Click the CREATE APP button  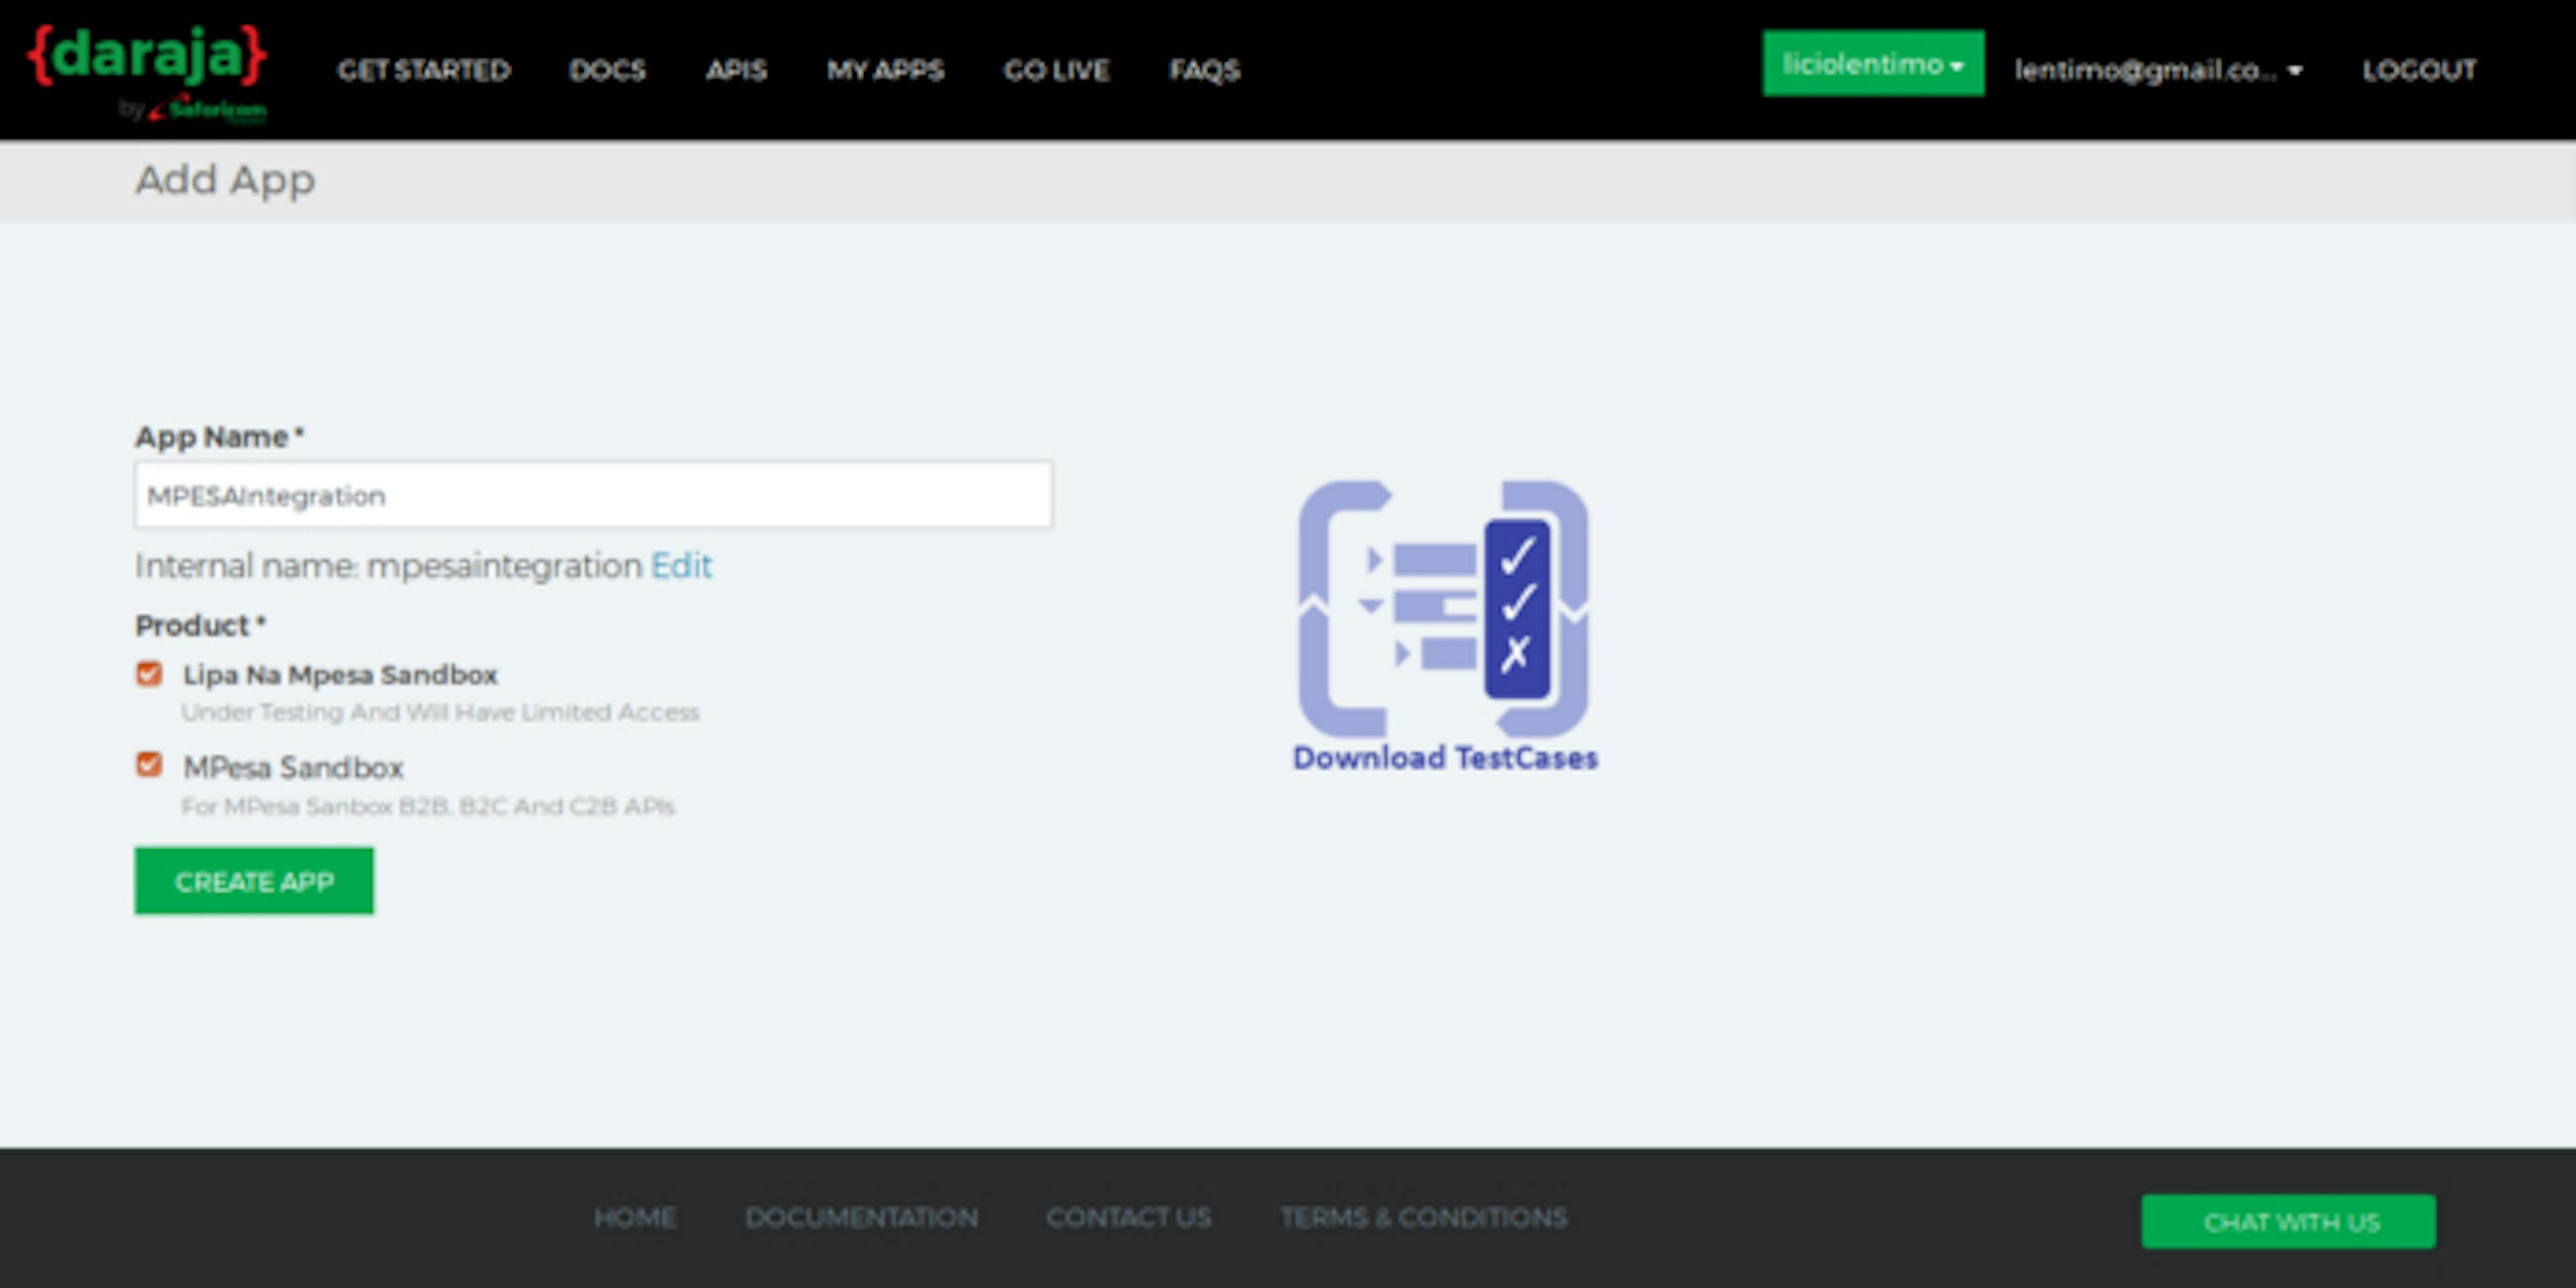pyautogui.click(x=254, y=881)
